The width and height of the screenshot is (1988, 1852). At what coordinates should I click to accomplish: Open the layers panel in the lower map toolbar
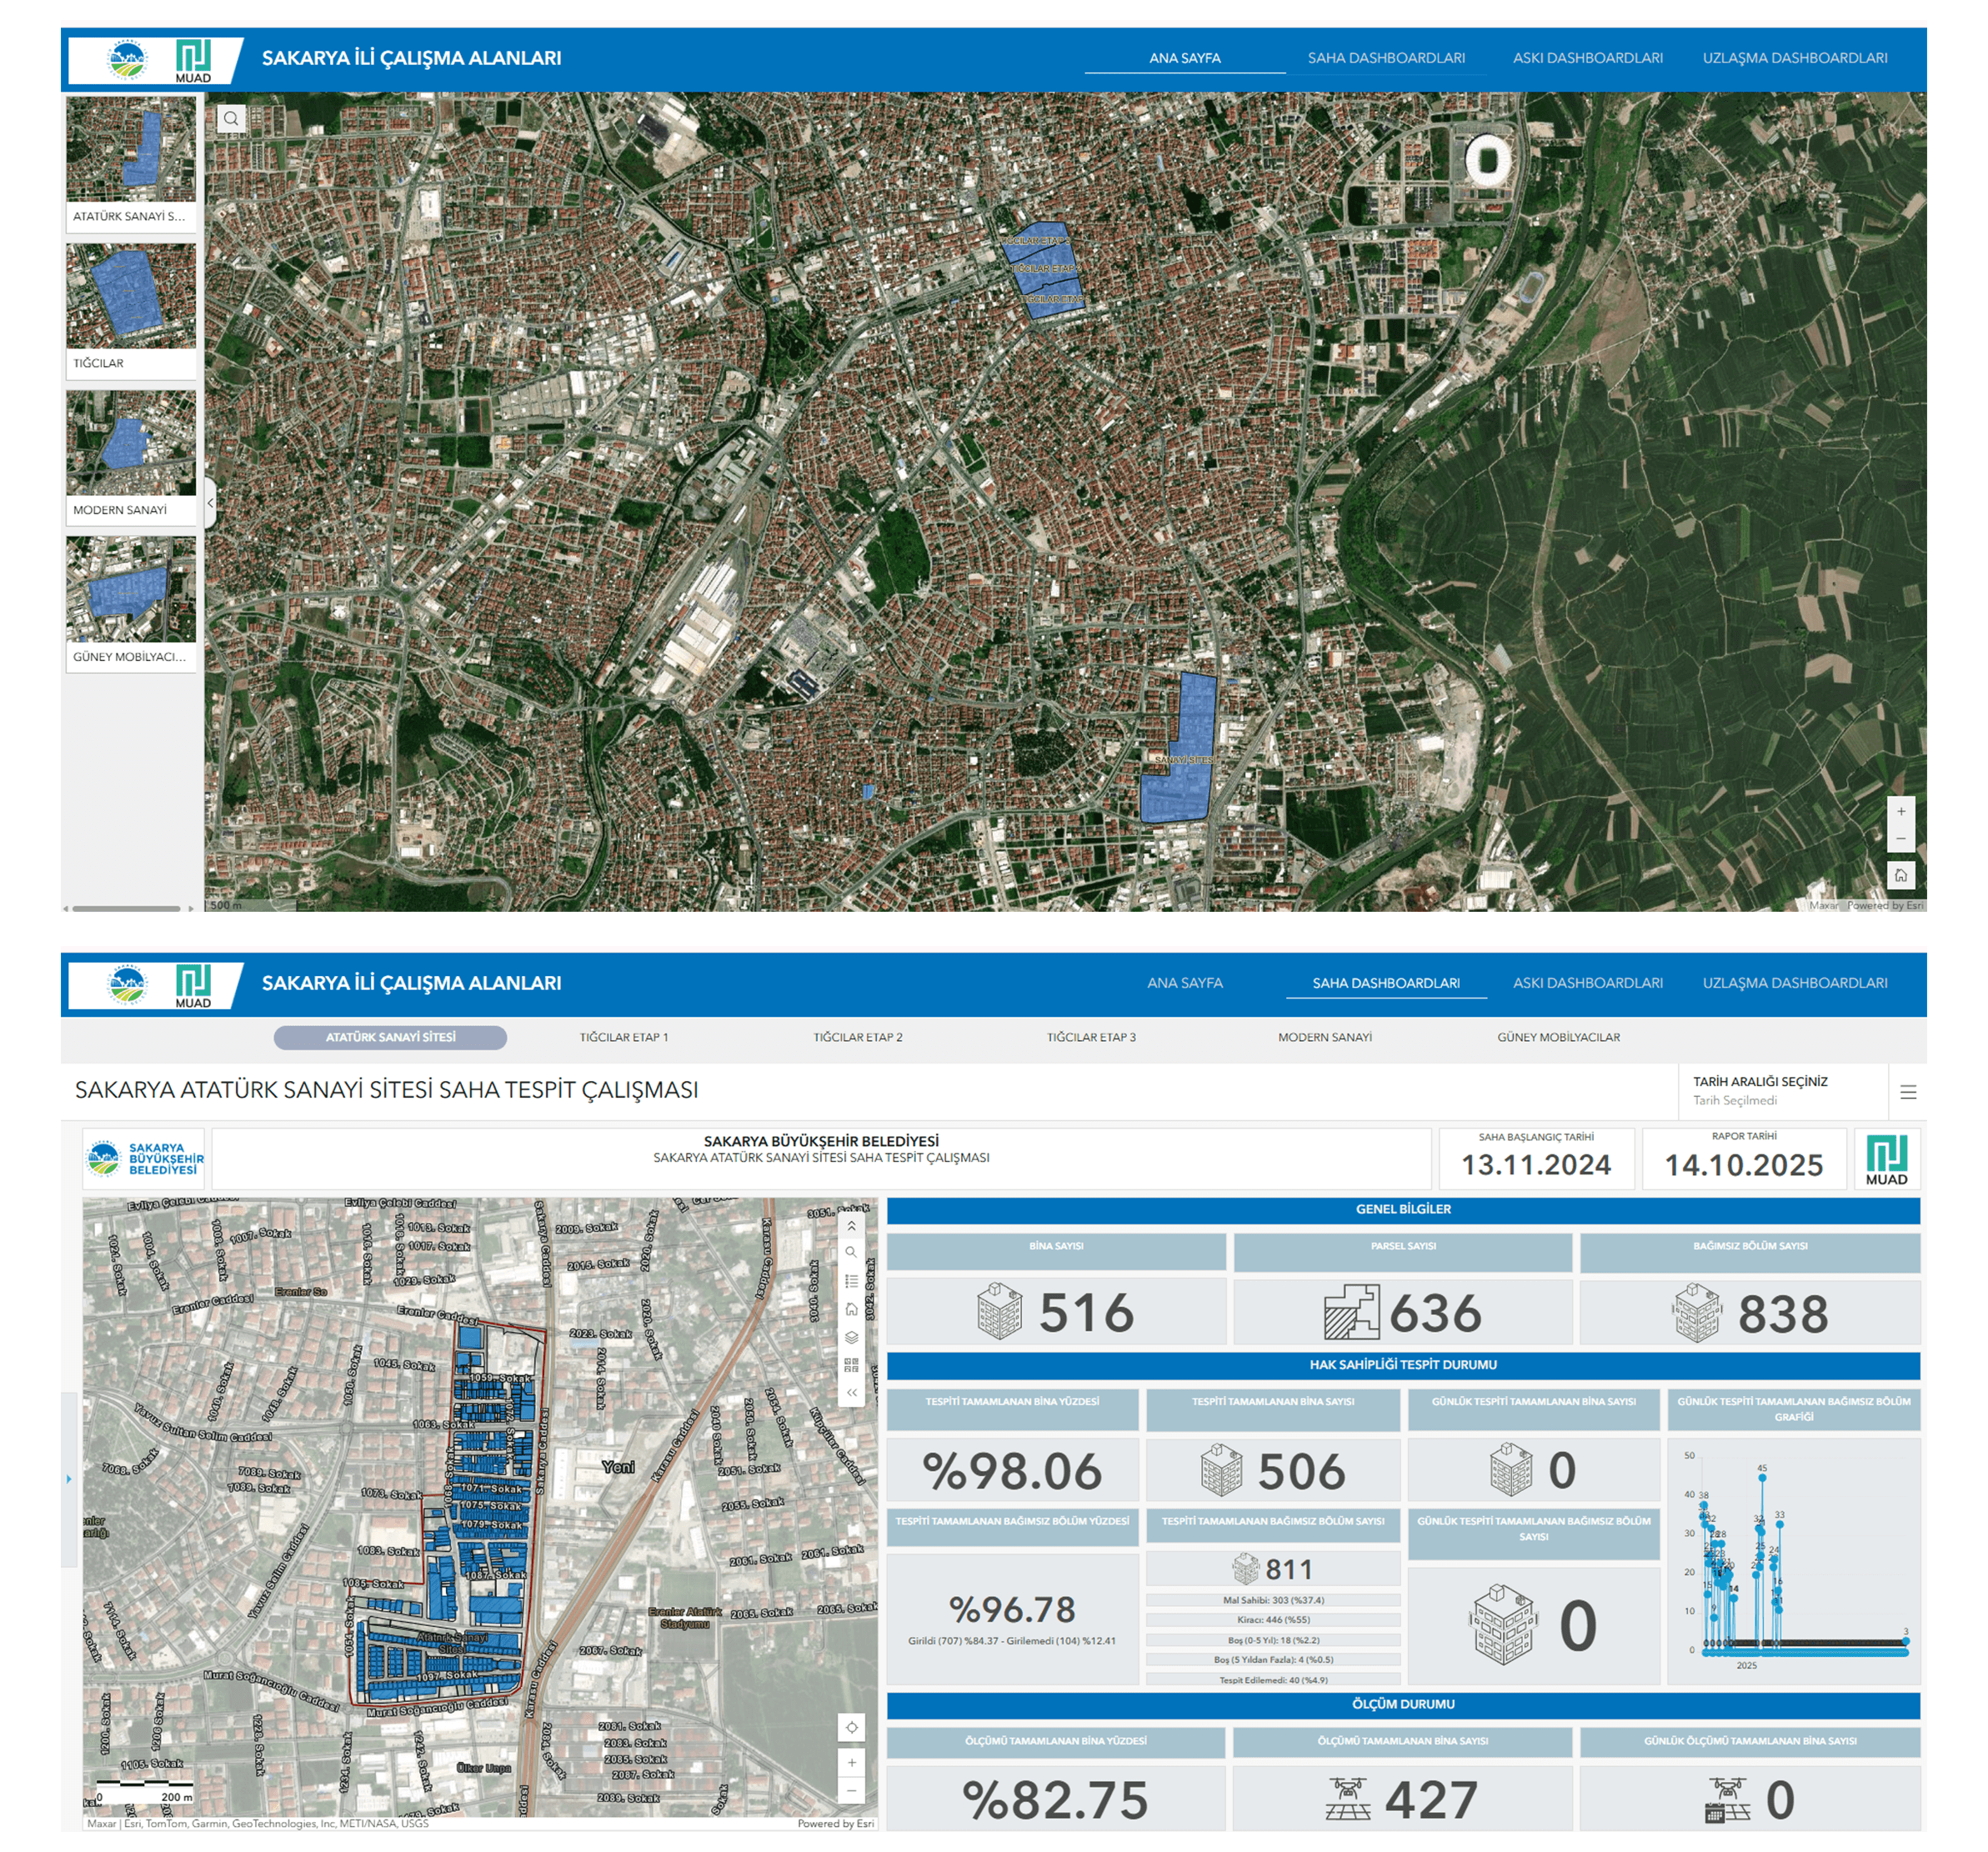(851, 1336)
